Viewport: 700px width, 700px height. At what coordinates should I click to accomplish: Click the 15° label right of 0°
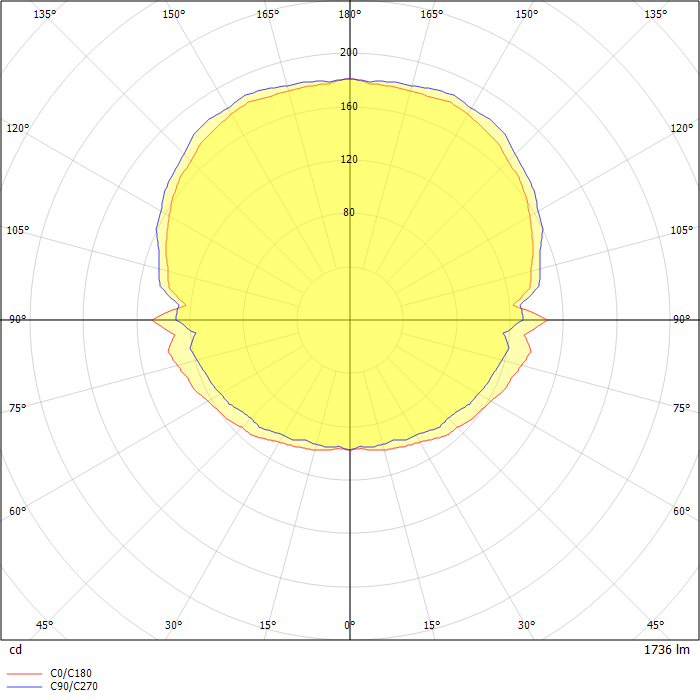click(x=432, y=625)
